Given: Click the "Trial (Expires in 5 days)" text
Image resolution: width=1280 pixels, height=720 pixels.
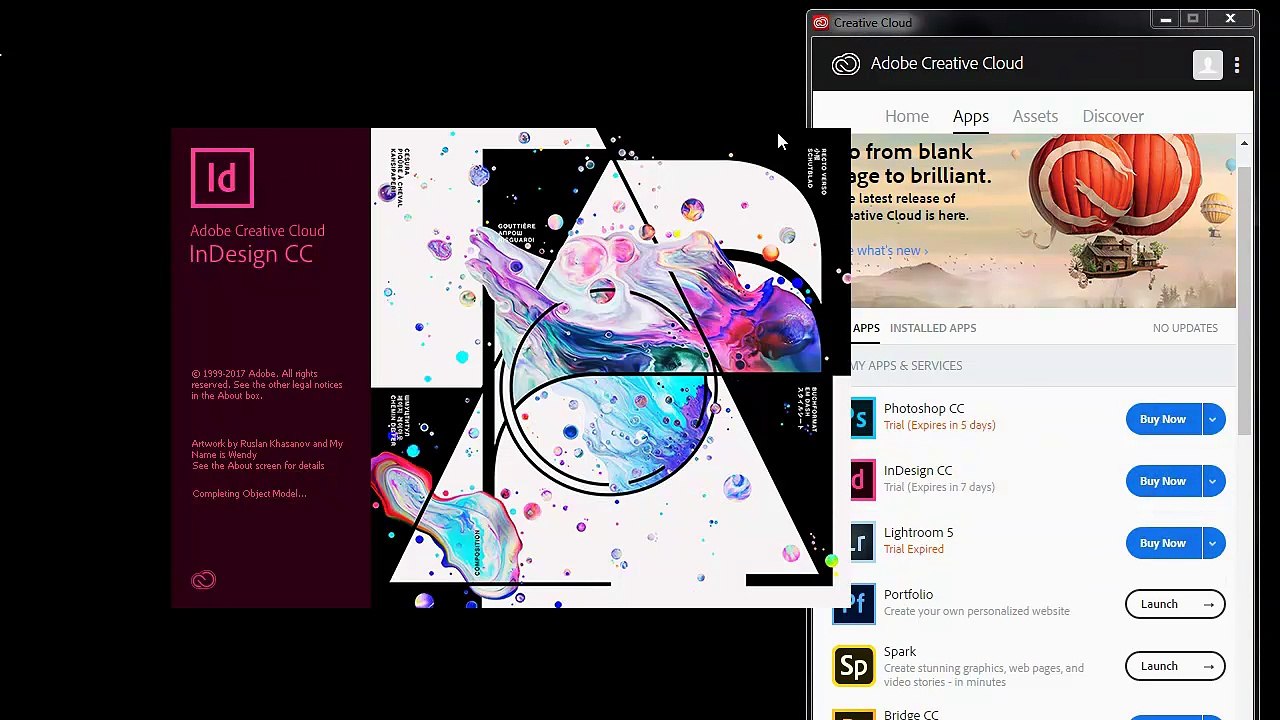Looking at the screenshot, I should coord(939,425).
